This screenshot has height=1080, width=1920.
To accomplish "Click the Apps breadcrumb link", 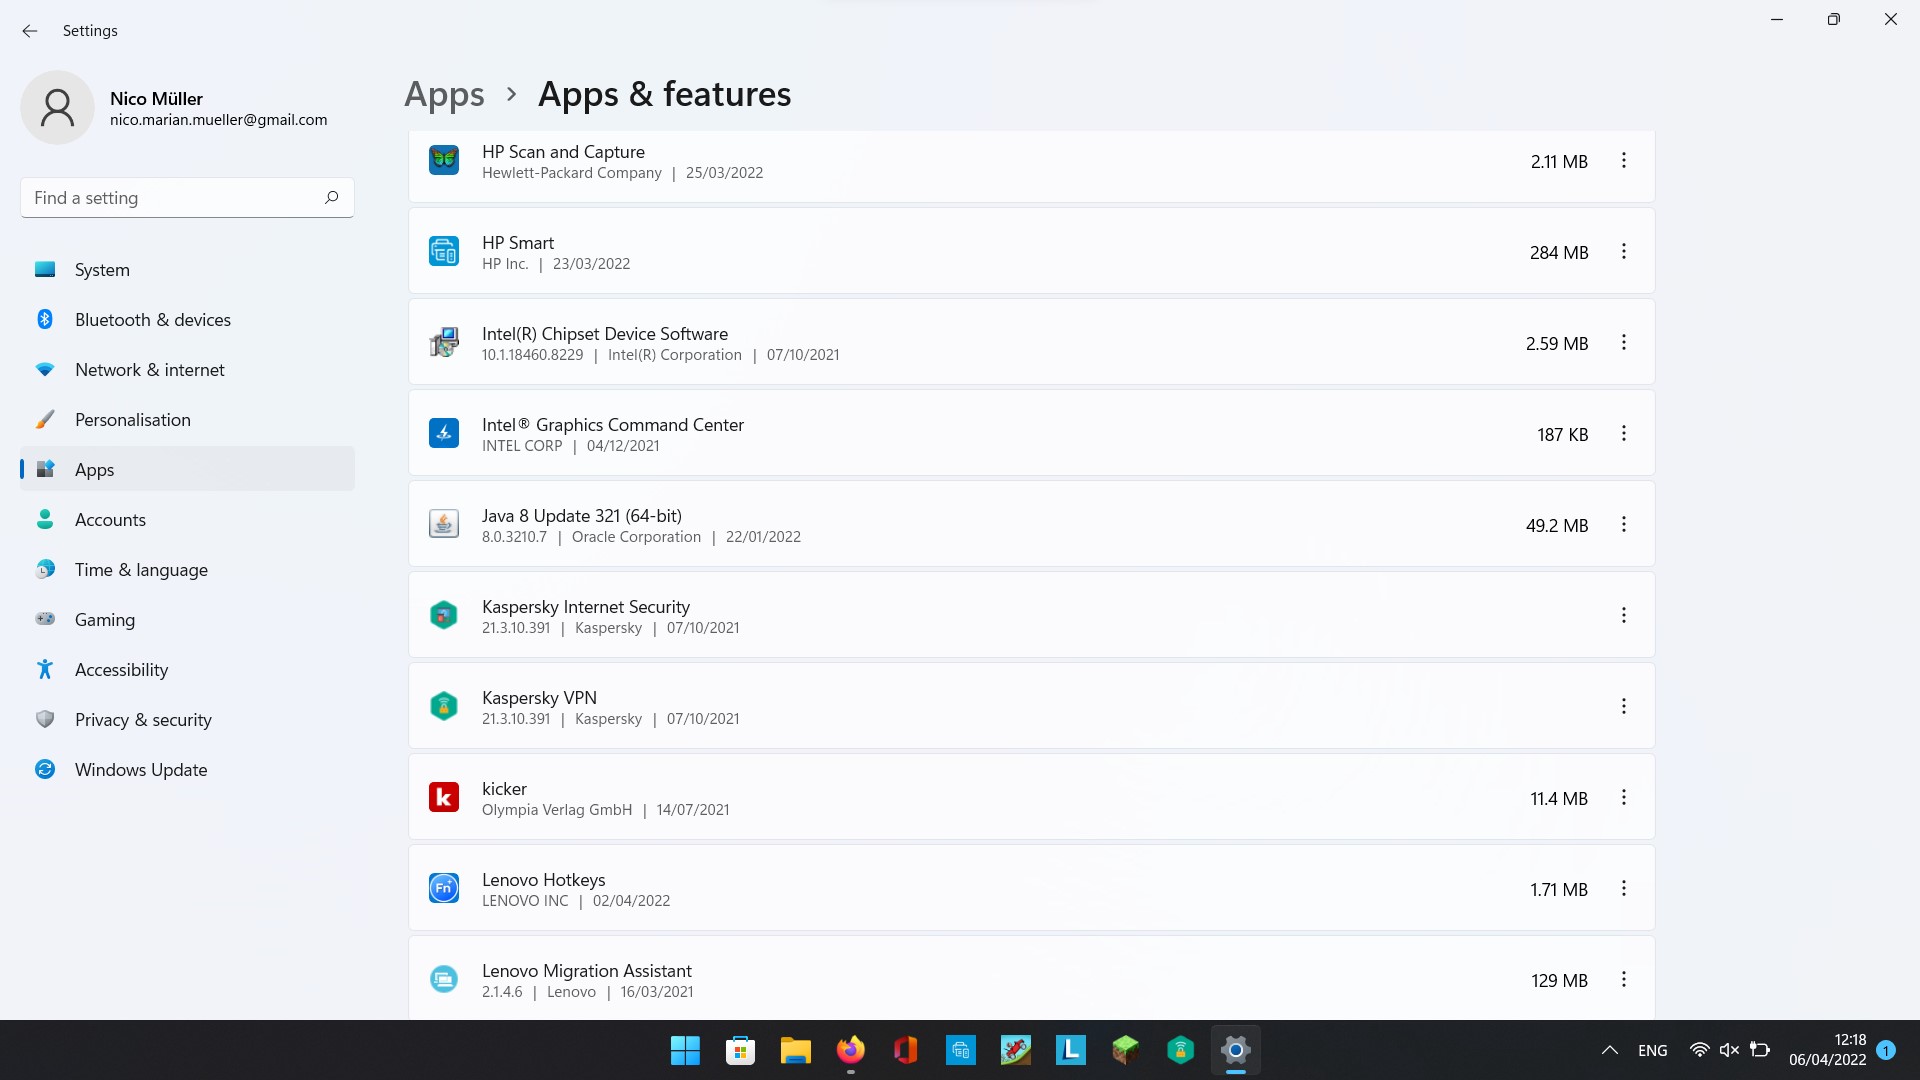I will coord(444,94).
